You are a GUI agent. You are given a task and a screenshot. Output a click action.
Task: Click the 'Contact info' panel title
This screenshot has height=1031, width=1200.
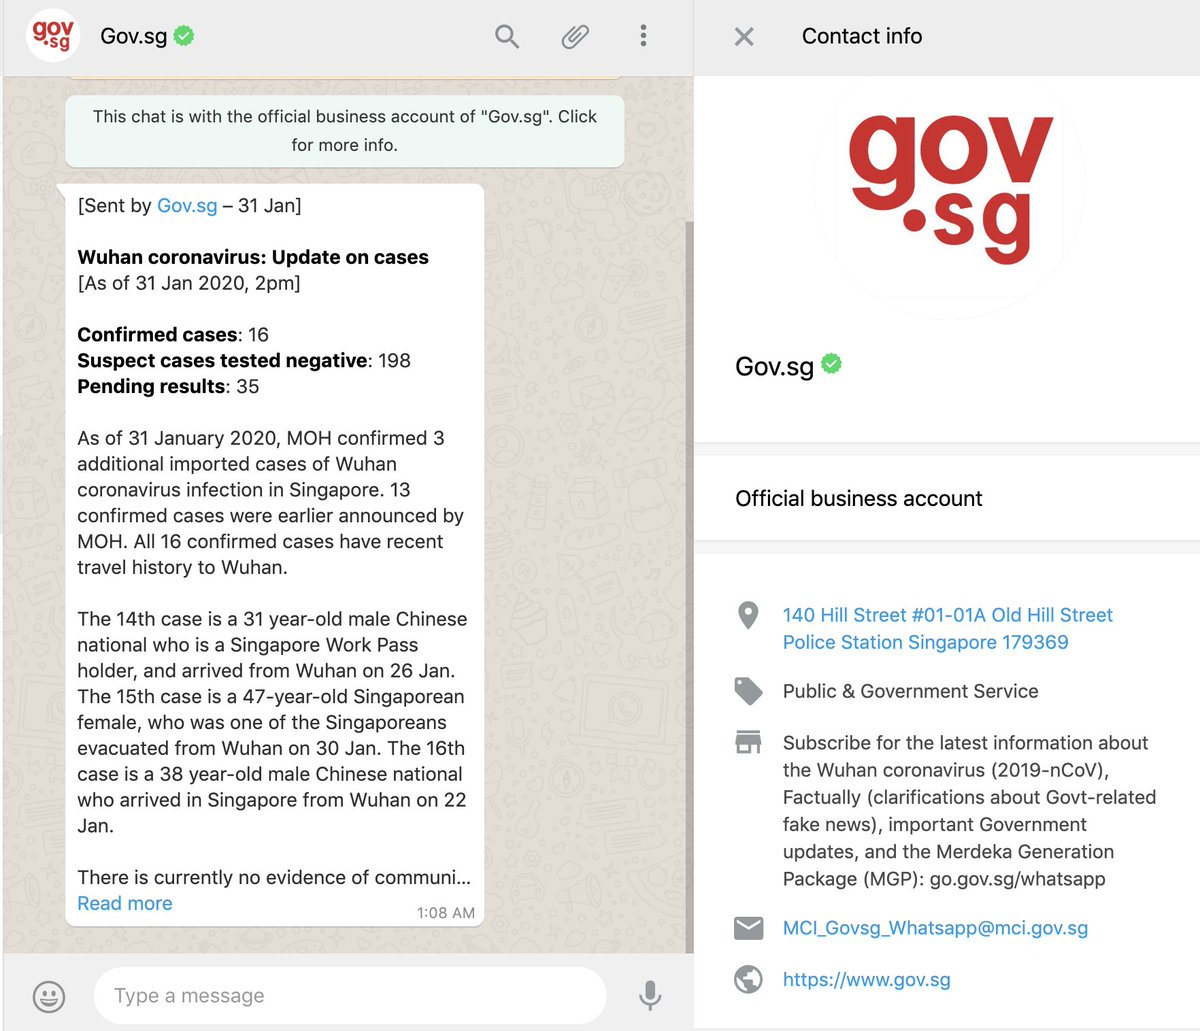(862, 36)
